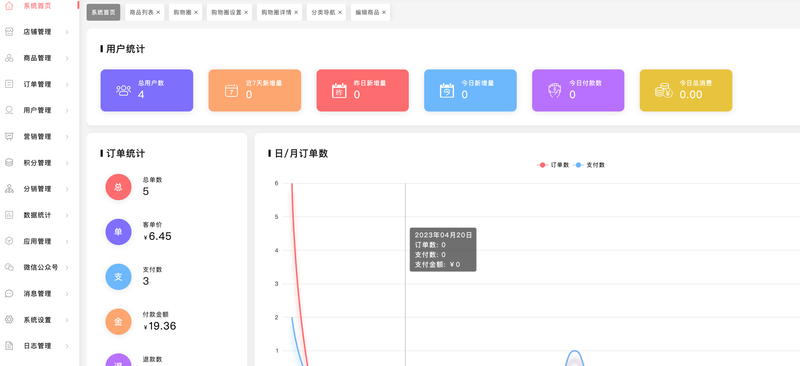Click the 系统设置 gear icon
Screen dimensions: 800x366
coord(9,320)
